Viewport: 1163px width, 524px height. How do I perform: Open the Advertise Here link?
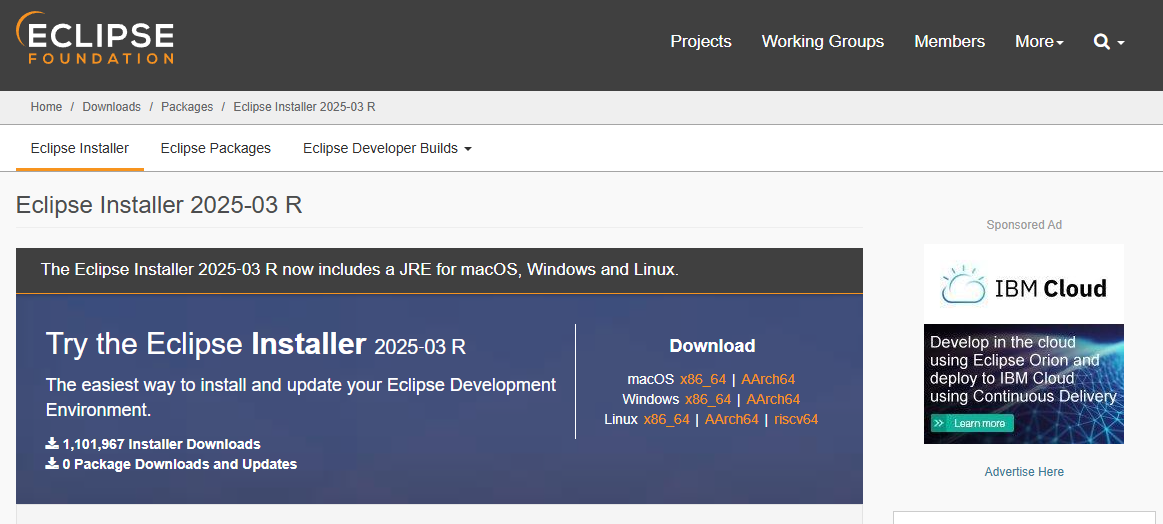(x=1024, y=471)
